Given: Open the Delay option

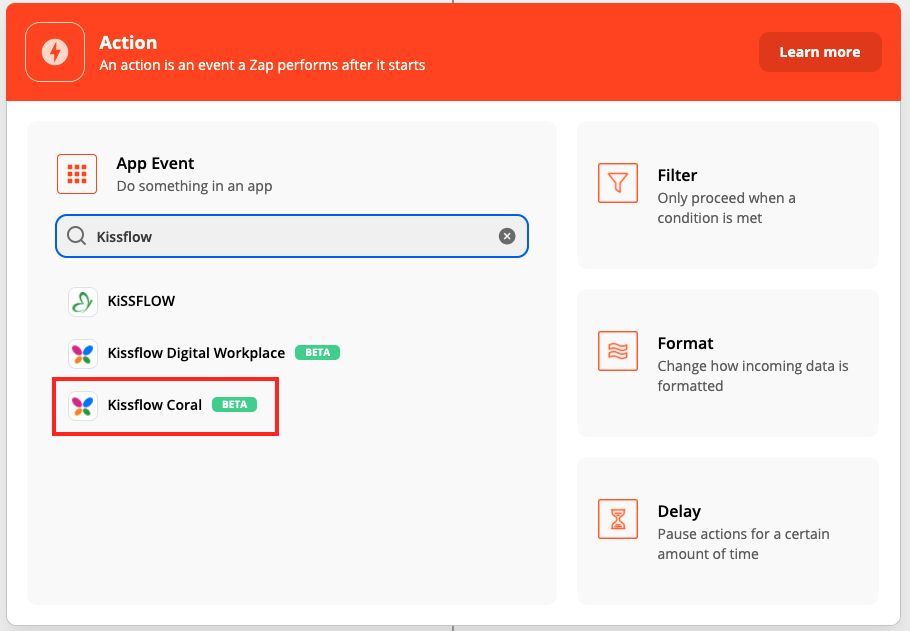Looking at the screenshot, I should point(728,531).
